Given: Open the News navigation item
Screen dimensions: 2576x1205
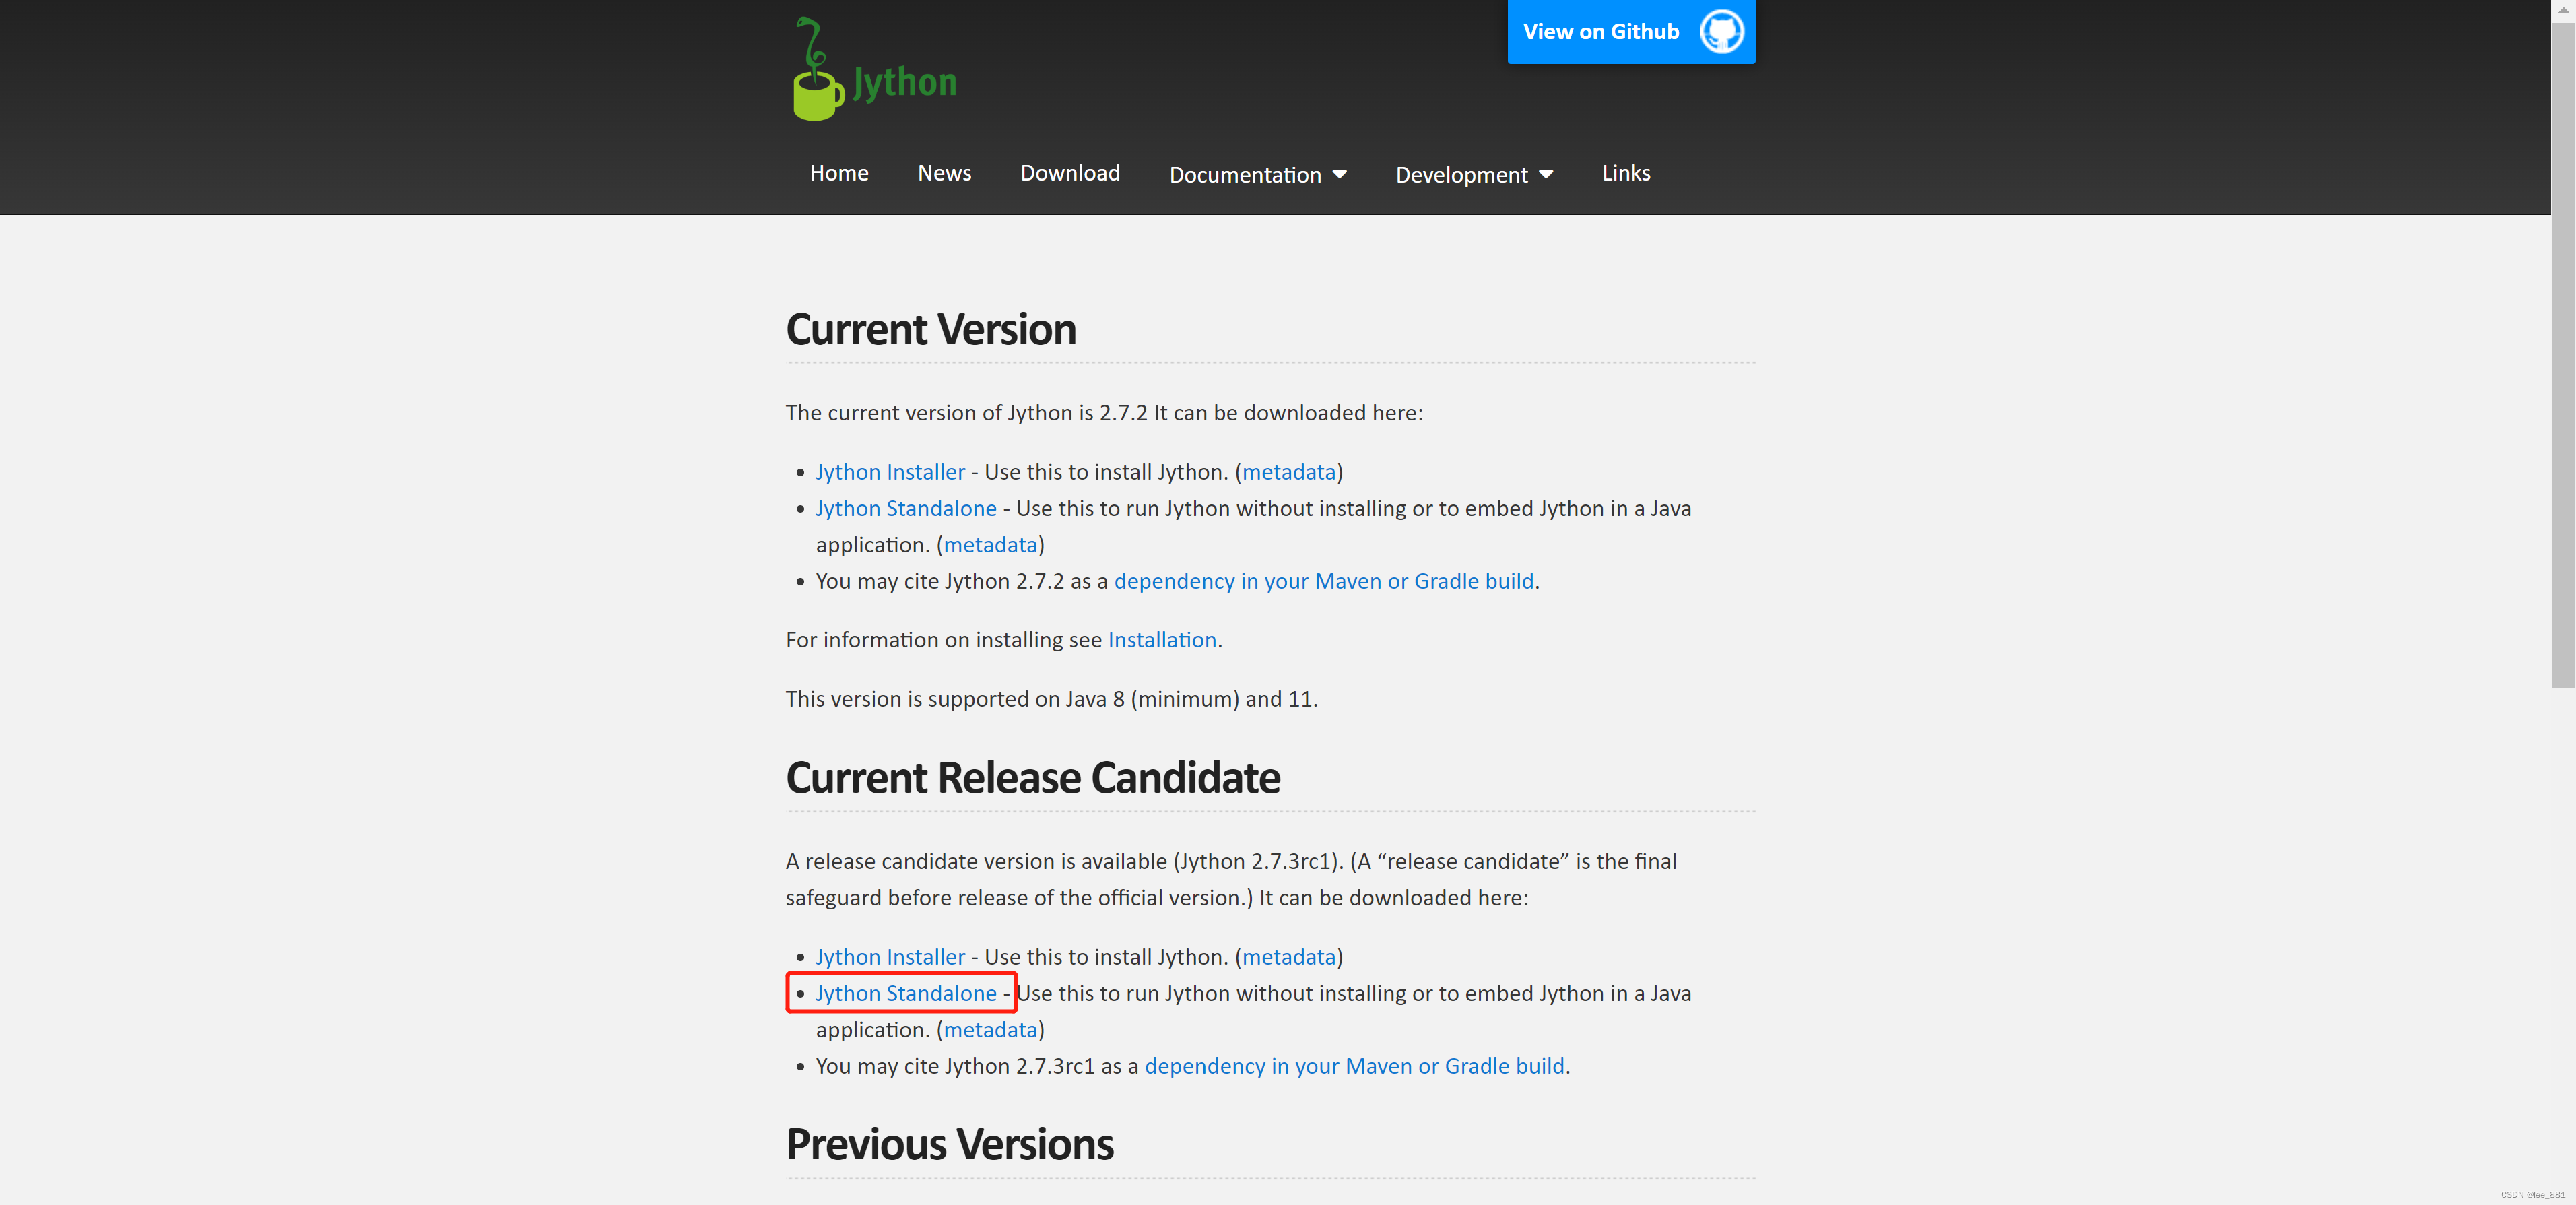Looking at the screenshot, I should (x=944, y=173).
